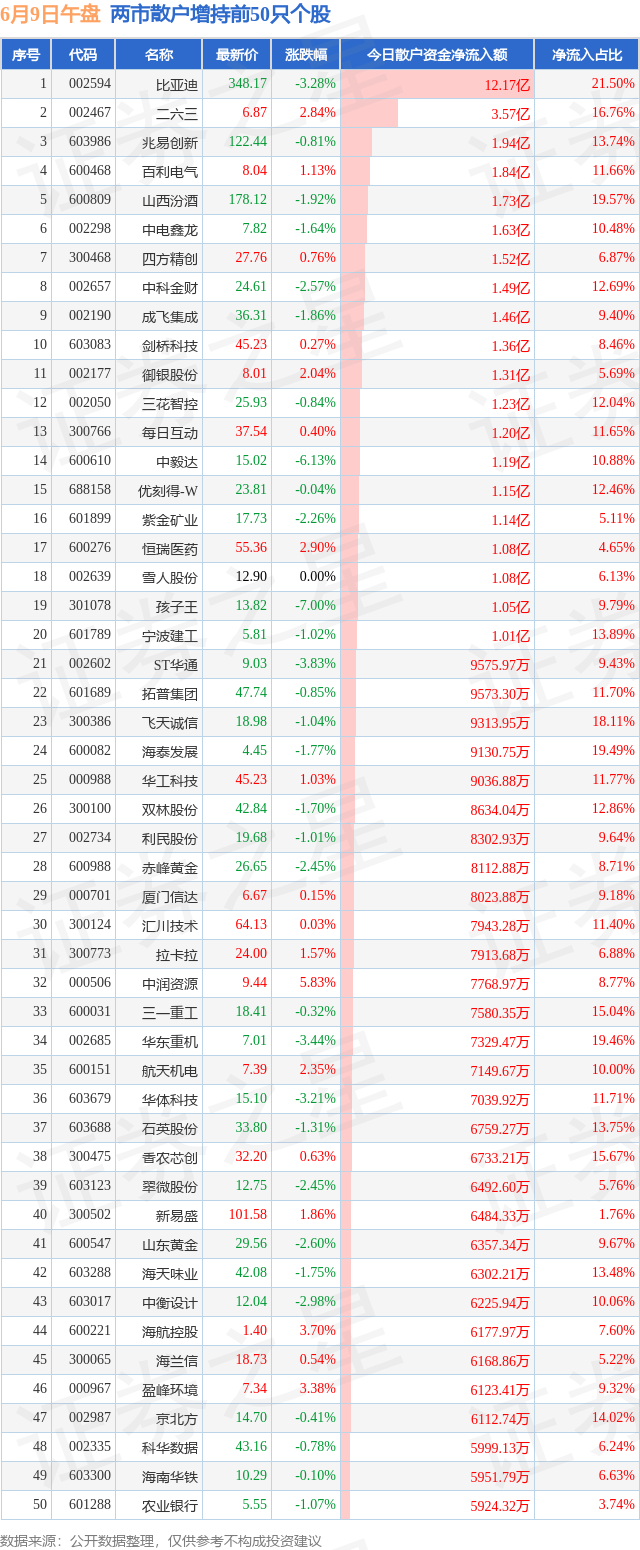Click the 今日散户资金净流入额 column header
The height and width of the screenshot is (1550, 640).
point(437,55)
